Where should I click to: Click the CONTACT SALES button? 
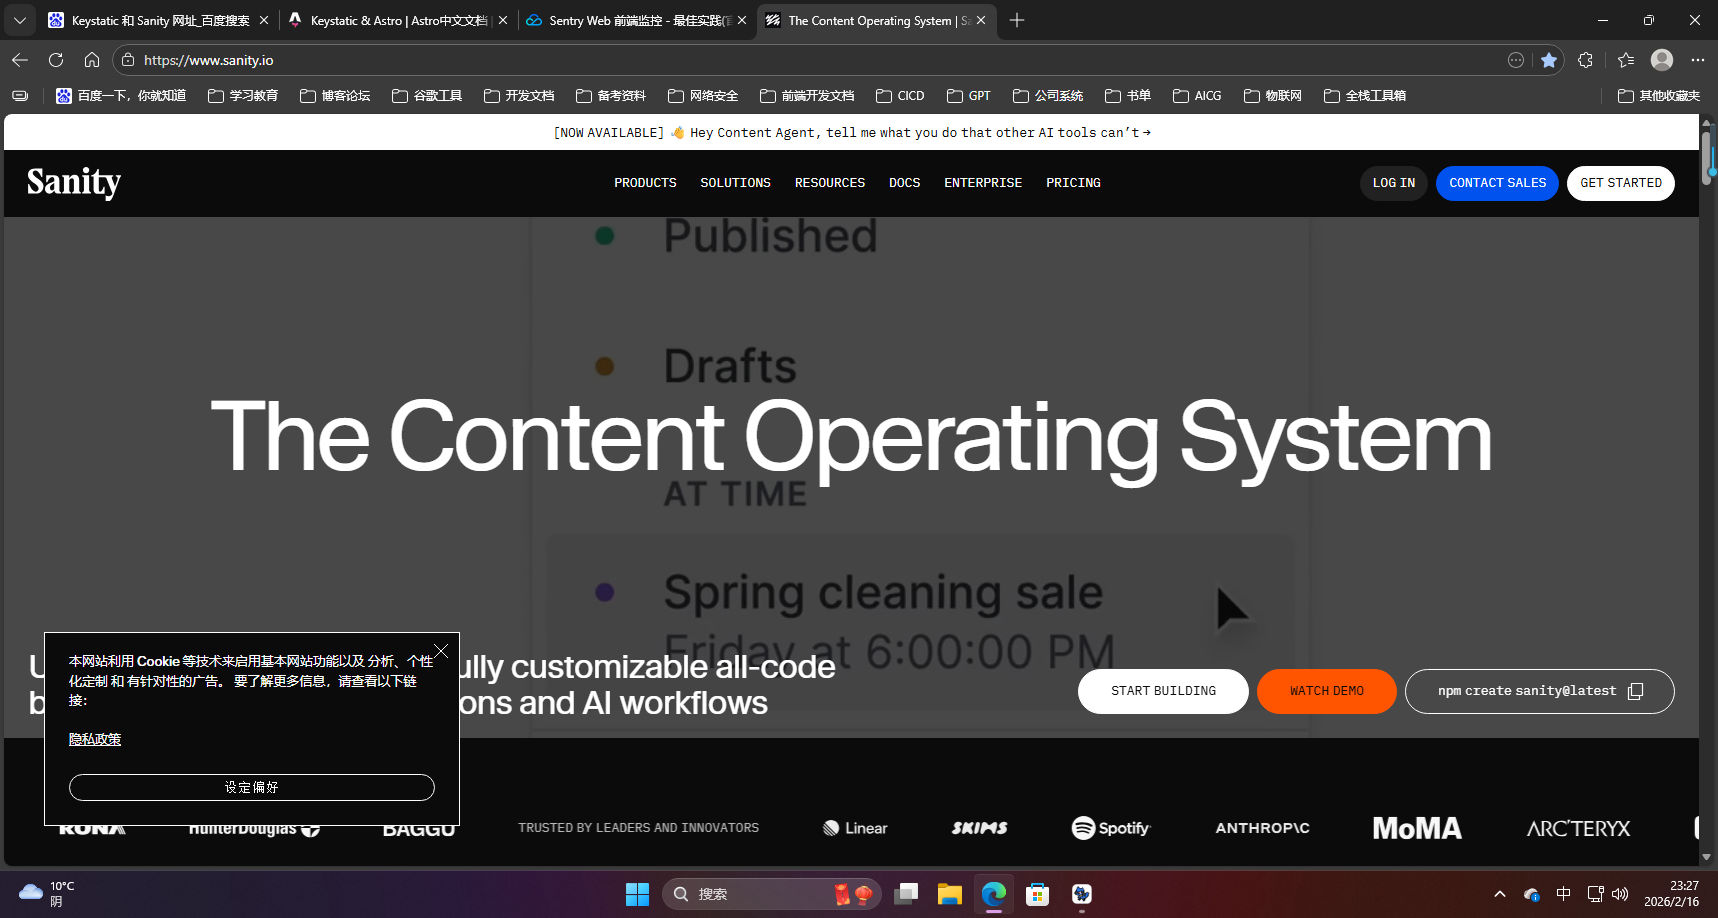click(x=1497, y=183)
